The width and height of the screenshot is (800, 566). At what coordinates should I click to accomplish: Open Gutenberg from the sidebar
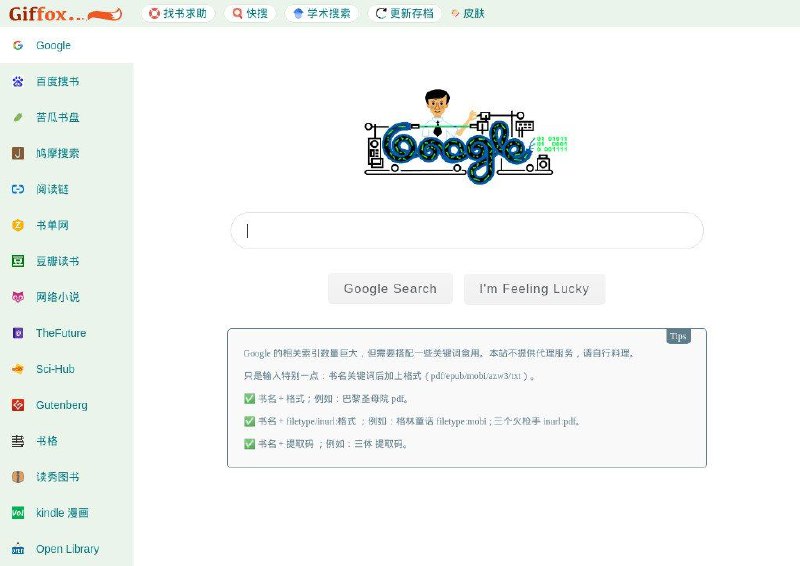67,405
